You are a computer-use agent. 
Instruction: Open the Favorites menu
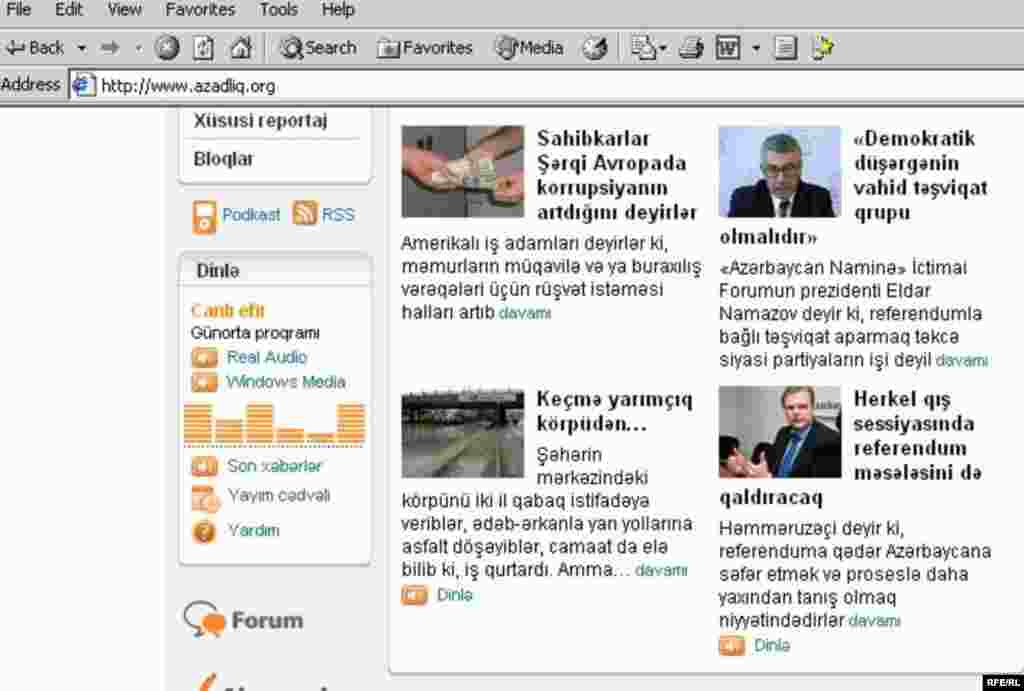pyautogui.click(x=199, y=10)
